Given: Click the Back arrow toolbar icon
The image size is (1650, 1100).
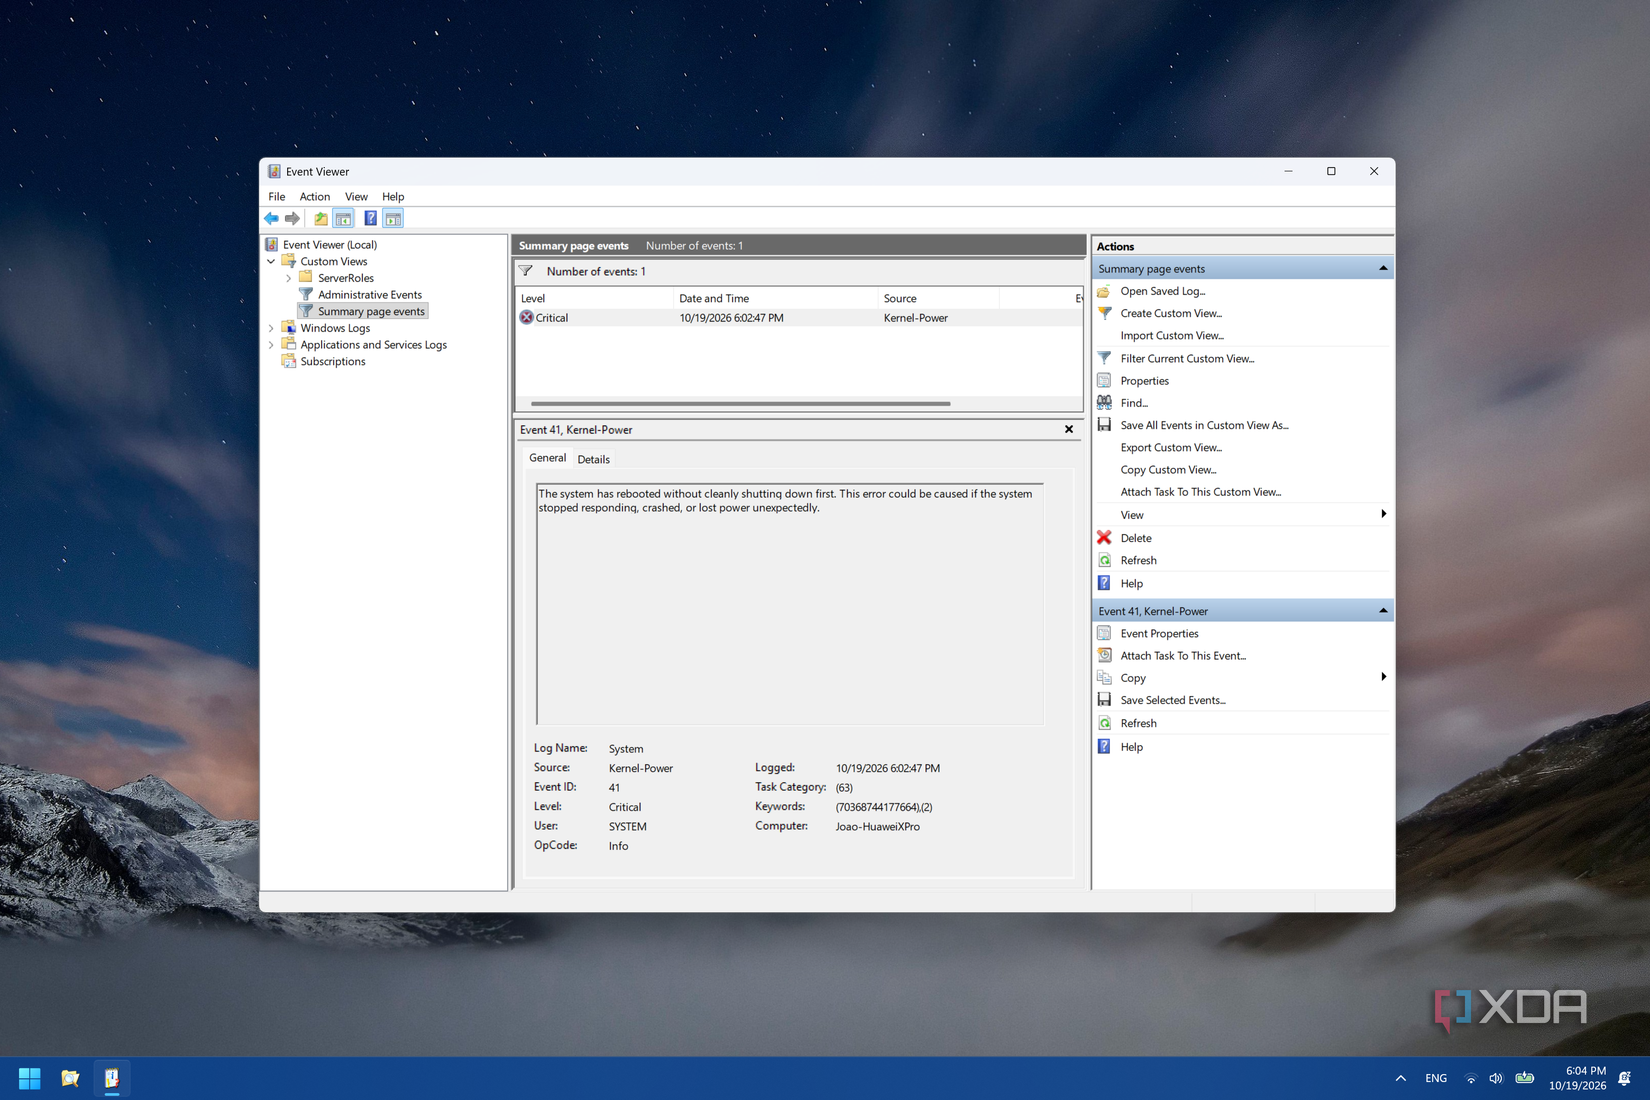Looking at the screenshot, I should click(271, 218).
